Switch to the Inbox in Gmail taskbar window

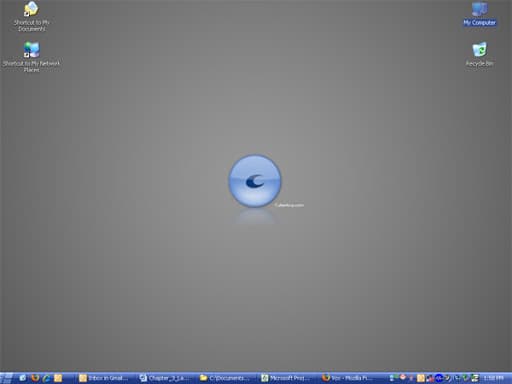click(x=105, y=378)
